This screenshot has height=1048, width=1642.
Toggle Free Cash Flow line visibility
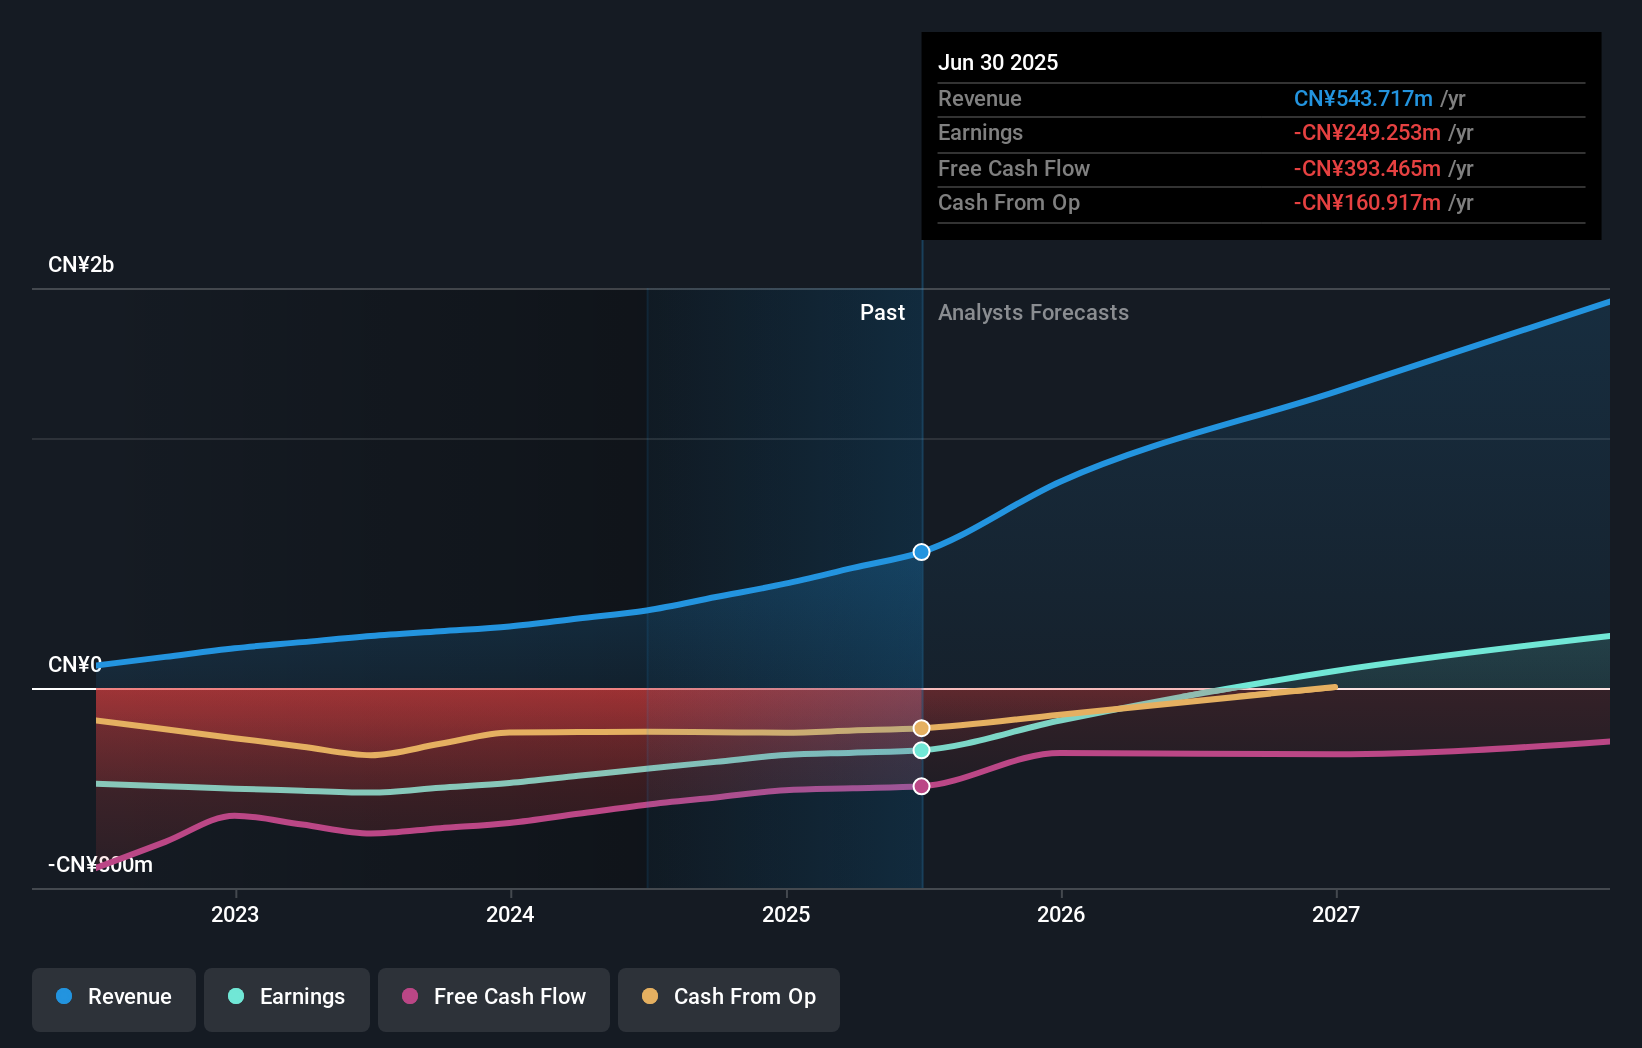(x=493, y=997)
